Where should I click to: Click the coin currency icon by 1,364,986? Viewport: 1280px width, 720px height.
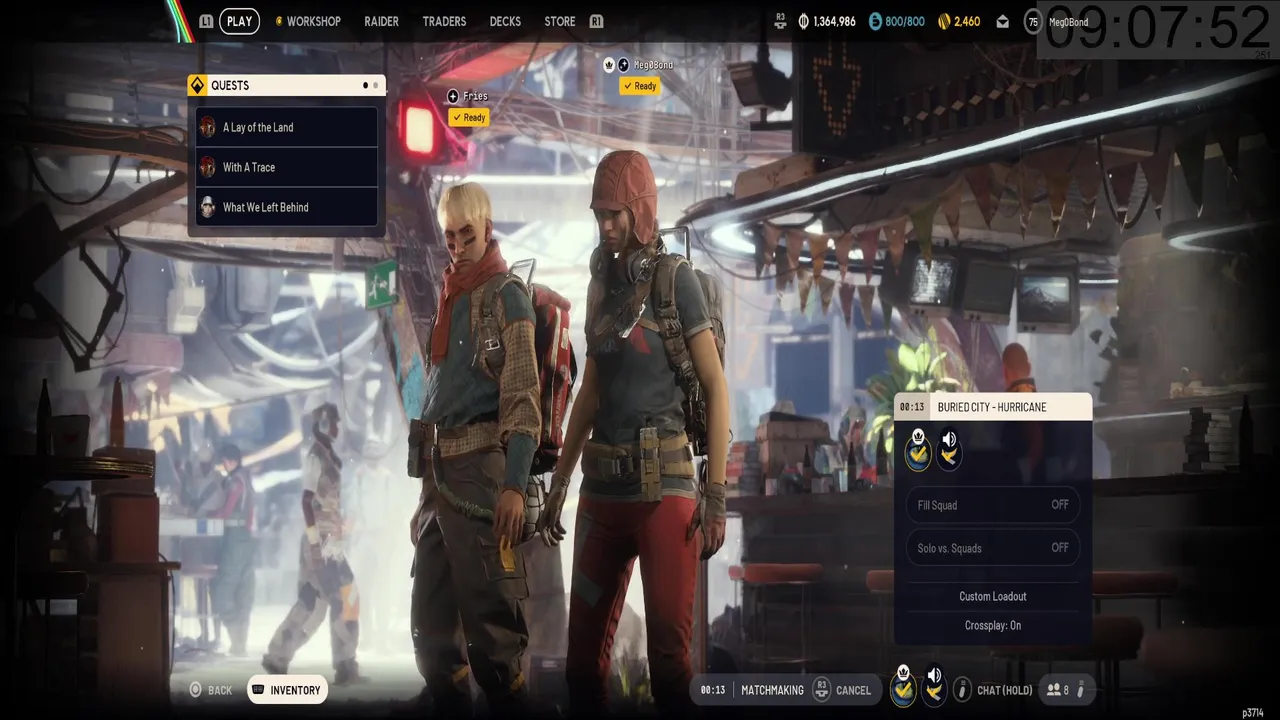(x=804, y=21)
